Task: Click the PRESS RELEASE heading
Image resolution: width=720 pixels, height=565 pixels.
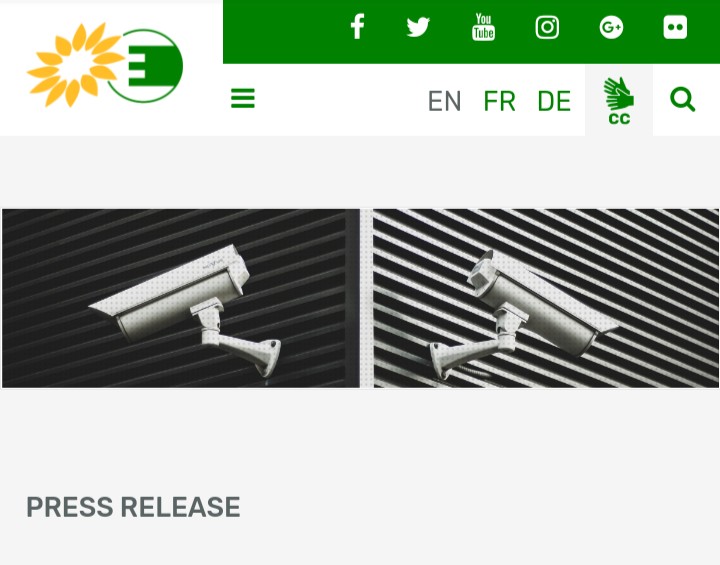Action: click(133, 507)
